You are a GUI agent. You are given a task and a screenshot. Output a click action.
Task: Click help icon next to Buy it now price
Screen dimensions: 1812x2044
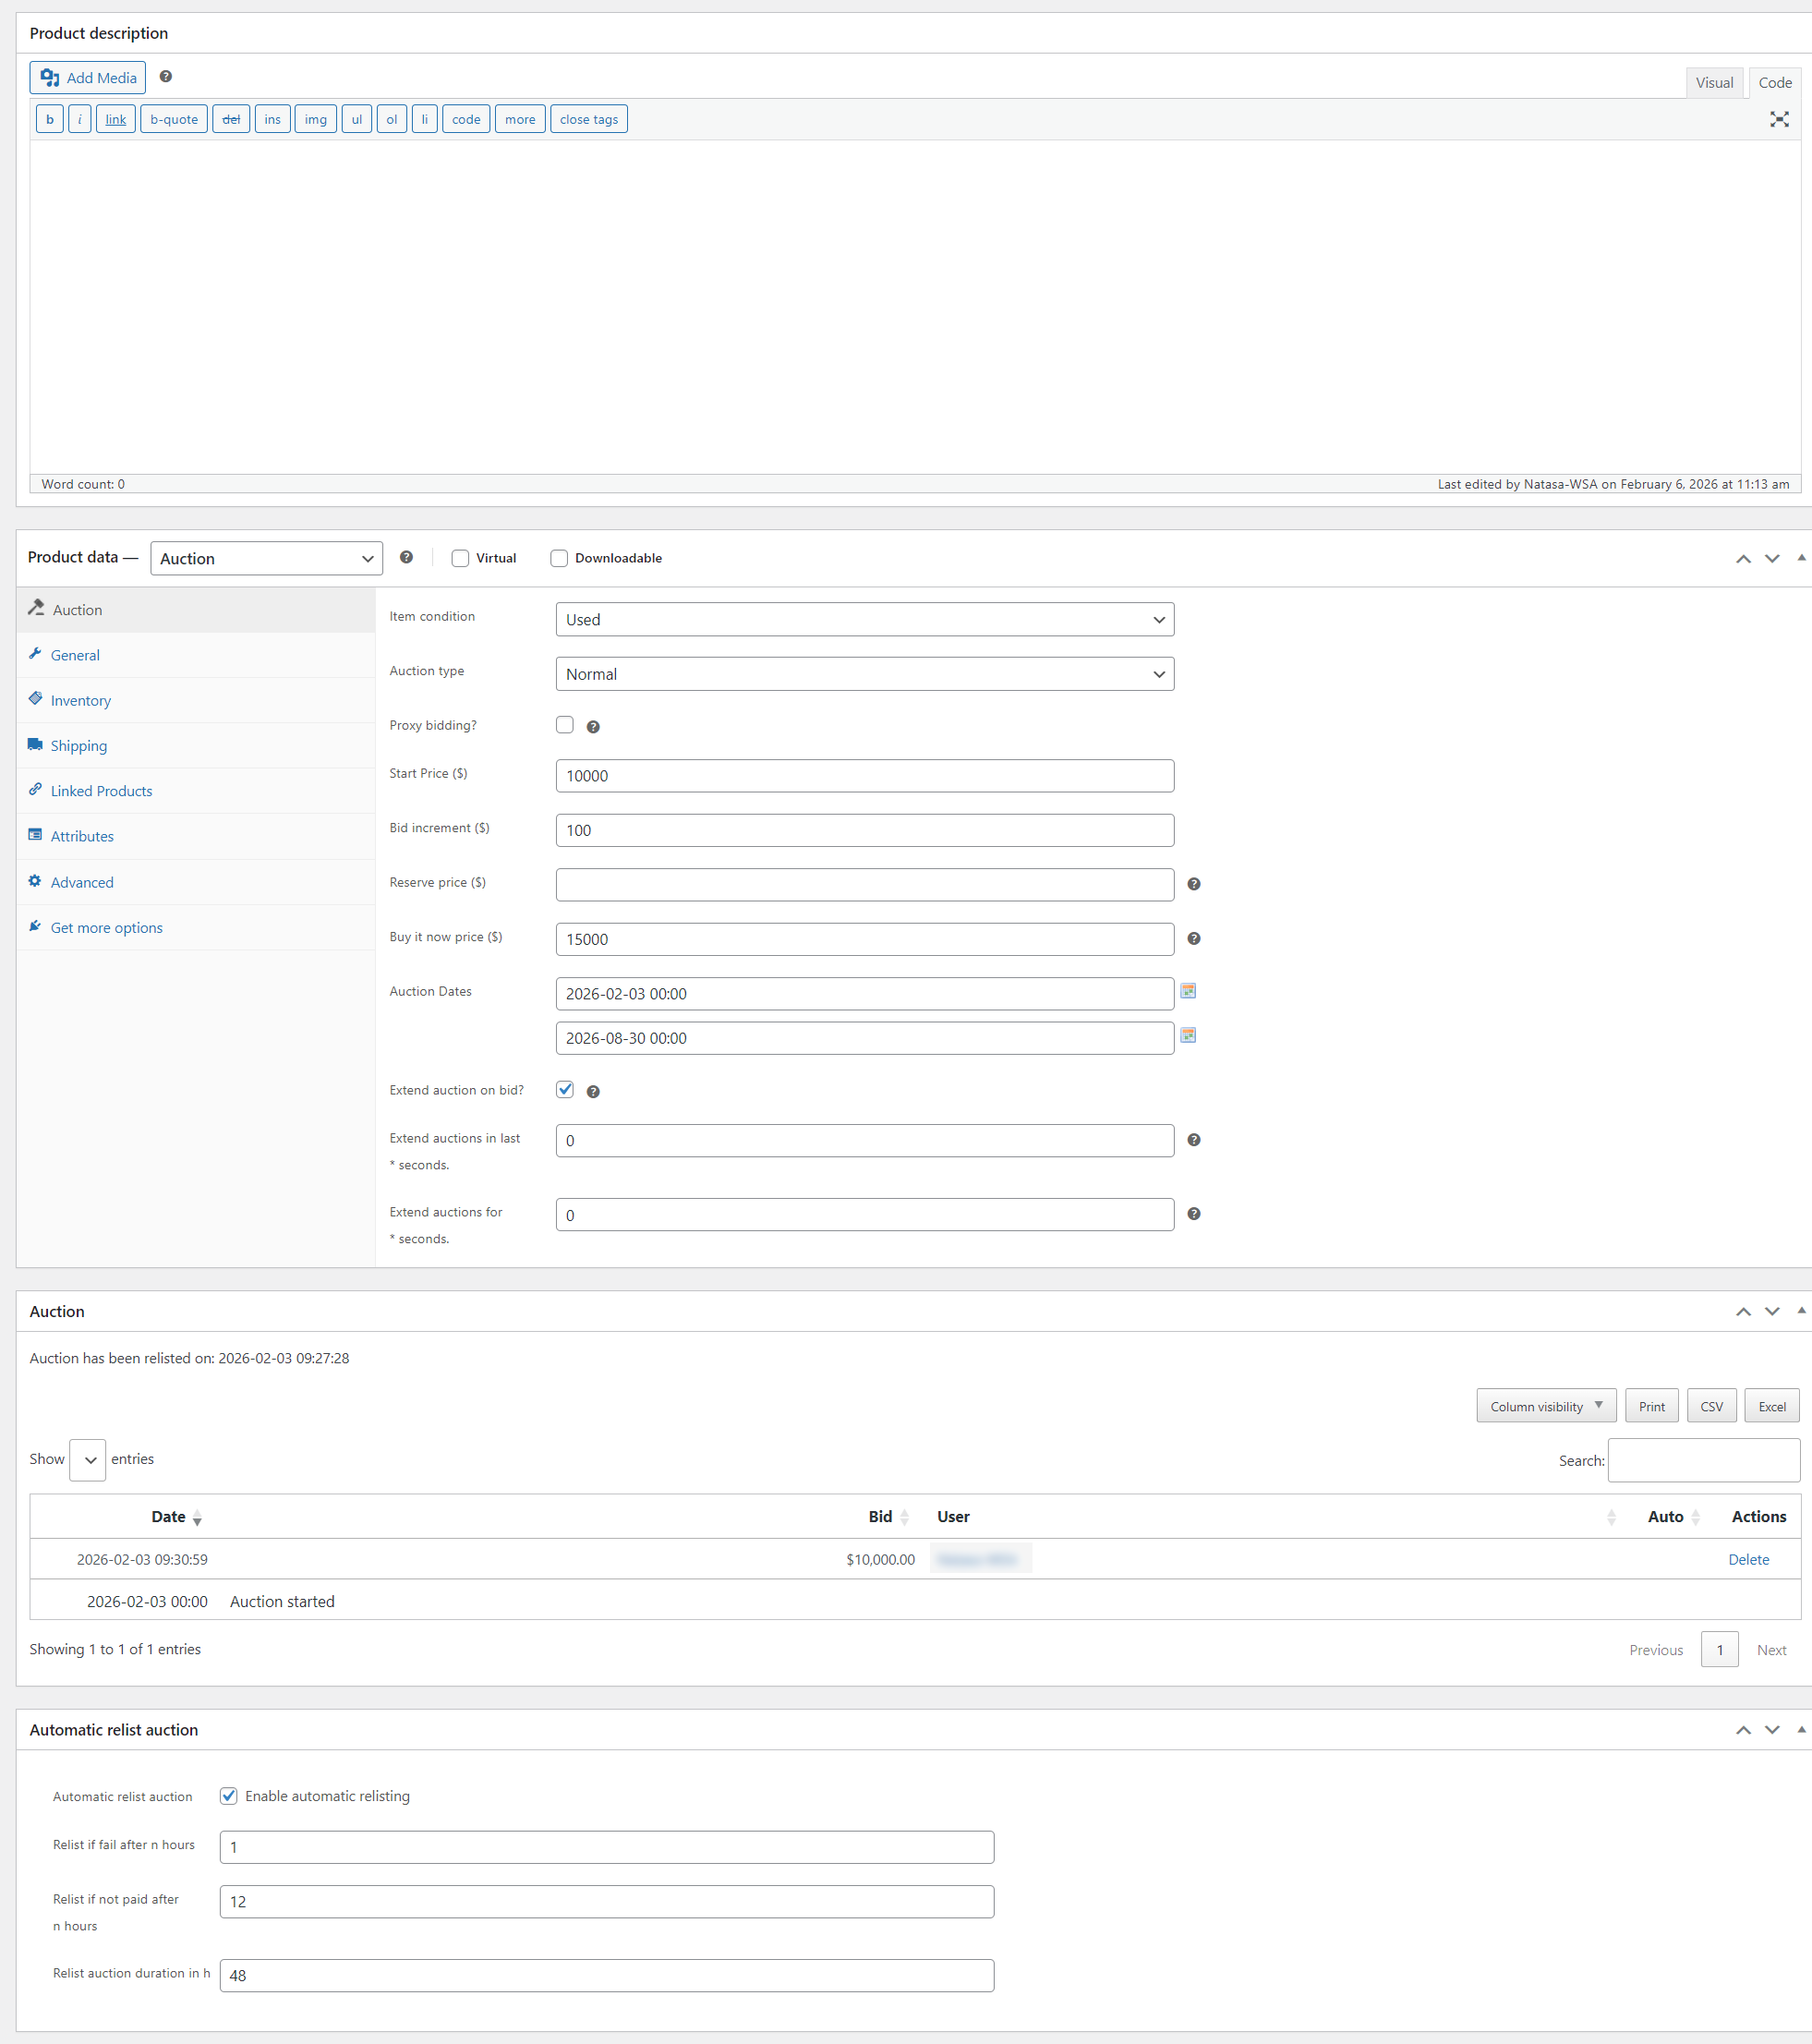(x=1193, y=938)
